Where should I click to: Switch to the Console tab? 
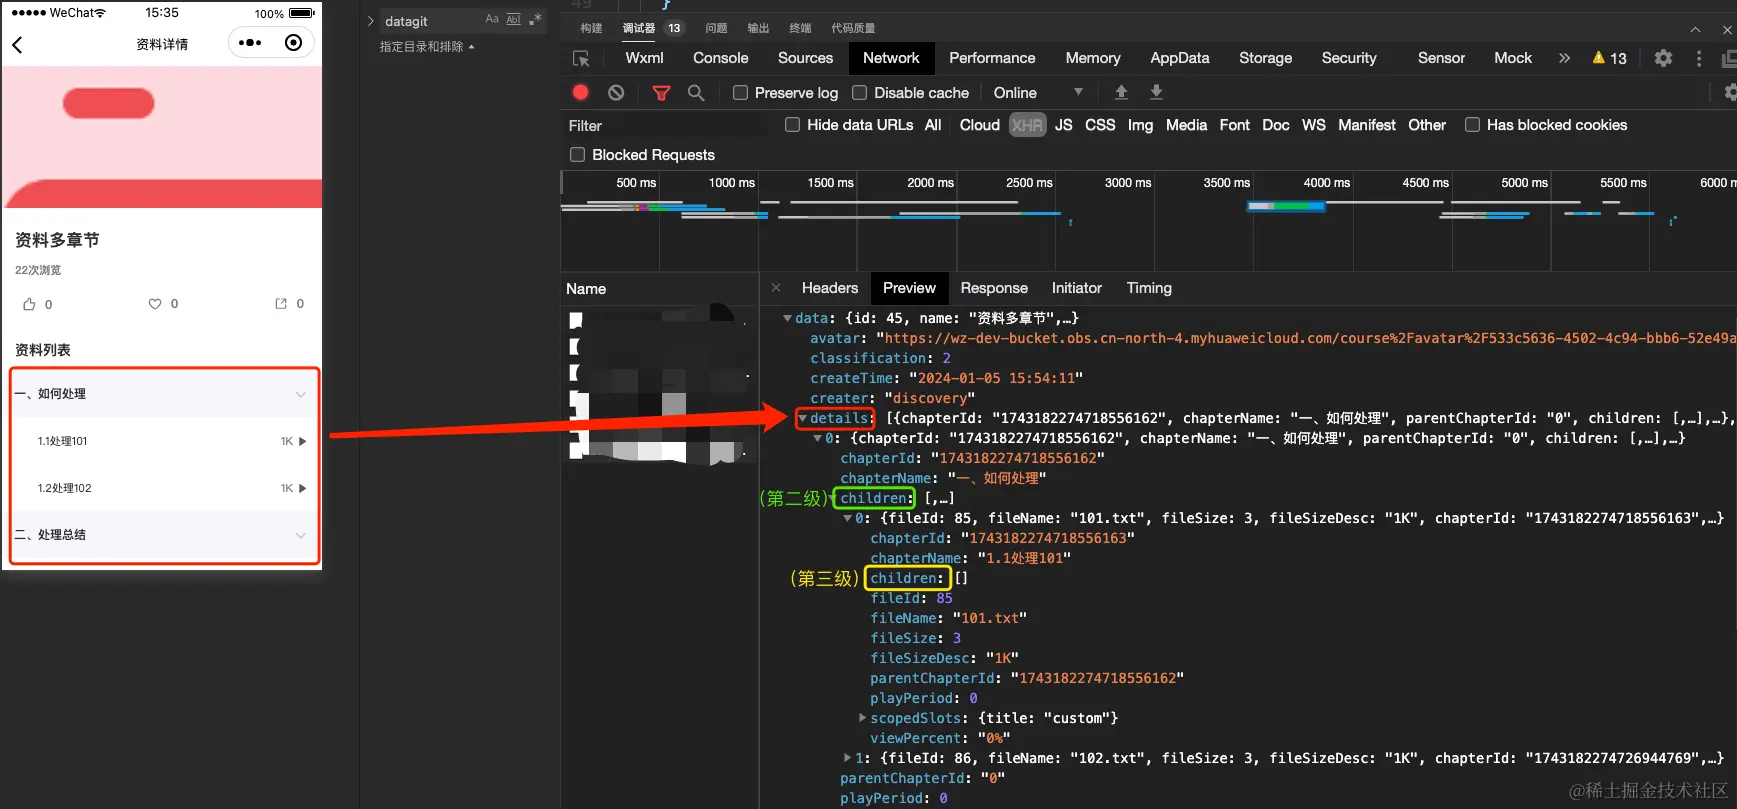(x=720, y=58)
